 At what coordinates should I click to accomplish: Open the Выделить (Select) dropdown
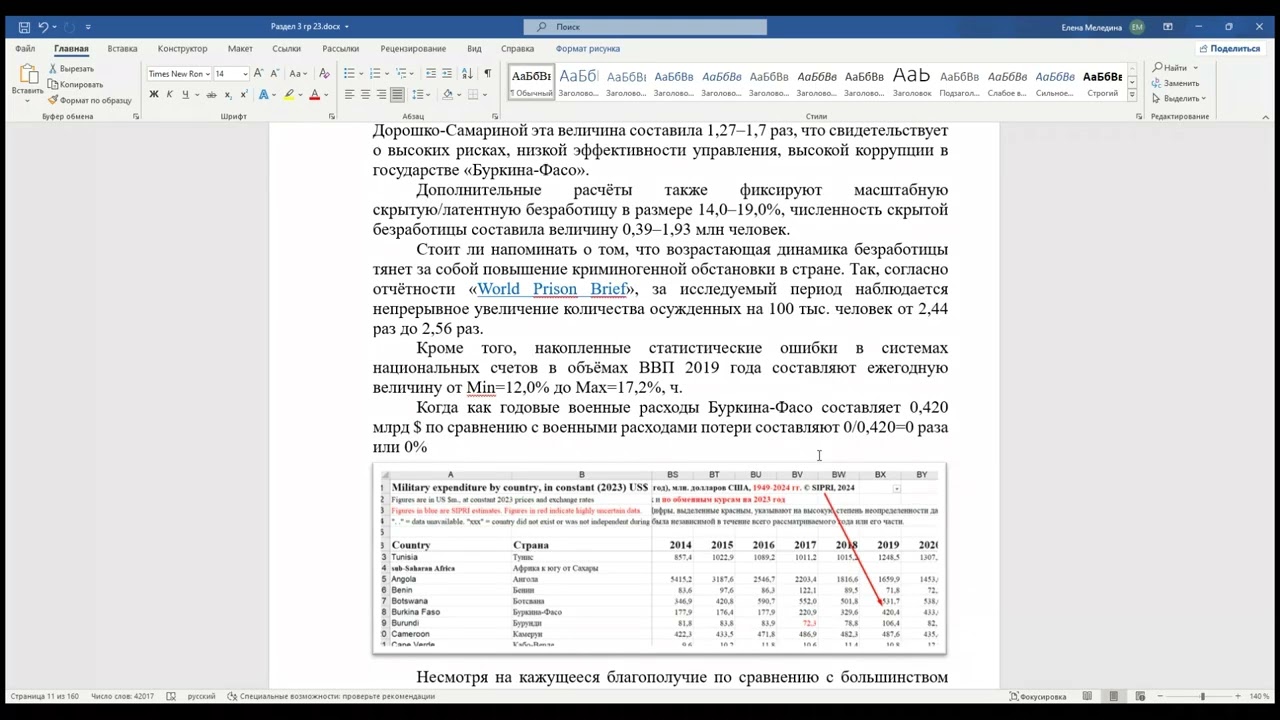point(1179,98)
